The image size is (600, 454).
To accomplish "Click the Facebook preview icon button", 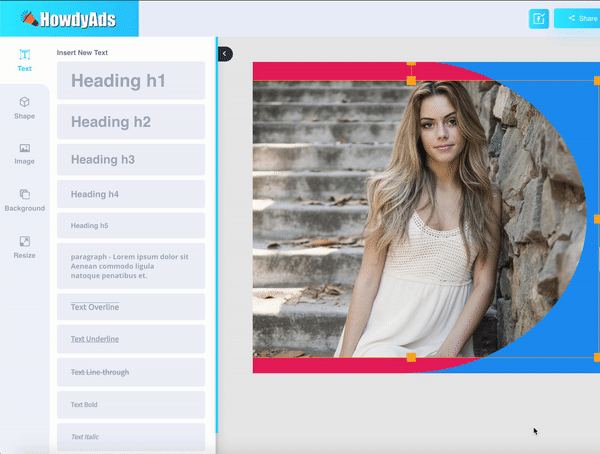I will [539, 19].
